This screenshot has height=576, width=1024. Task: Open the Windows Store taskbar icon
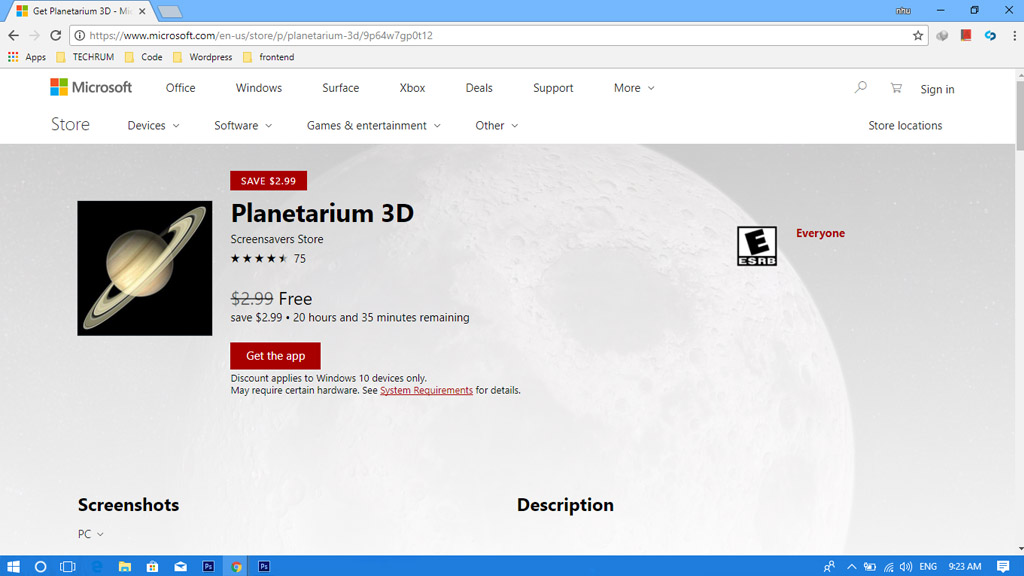click(x=152, y=566)
